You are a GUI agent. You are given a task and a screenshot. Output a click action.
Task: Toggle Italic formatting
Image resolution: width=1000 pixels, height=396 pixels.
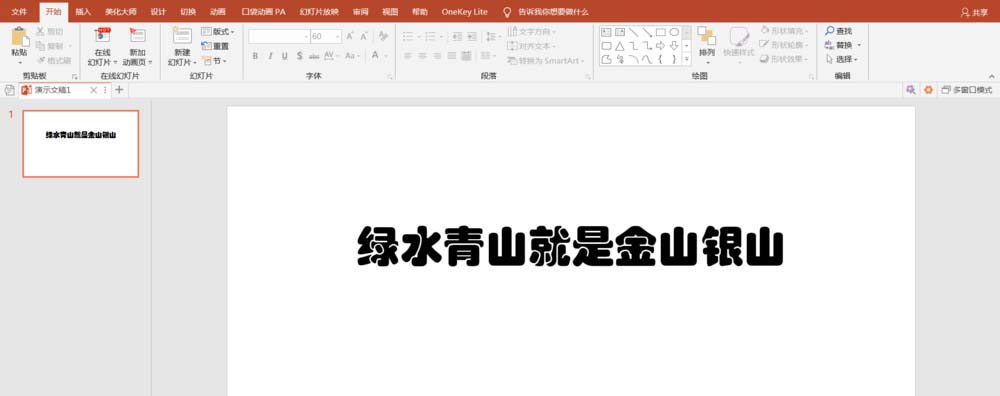click(x=270, y=56)
